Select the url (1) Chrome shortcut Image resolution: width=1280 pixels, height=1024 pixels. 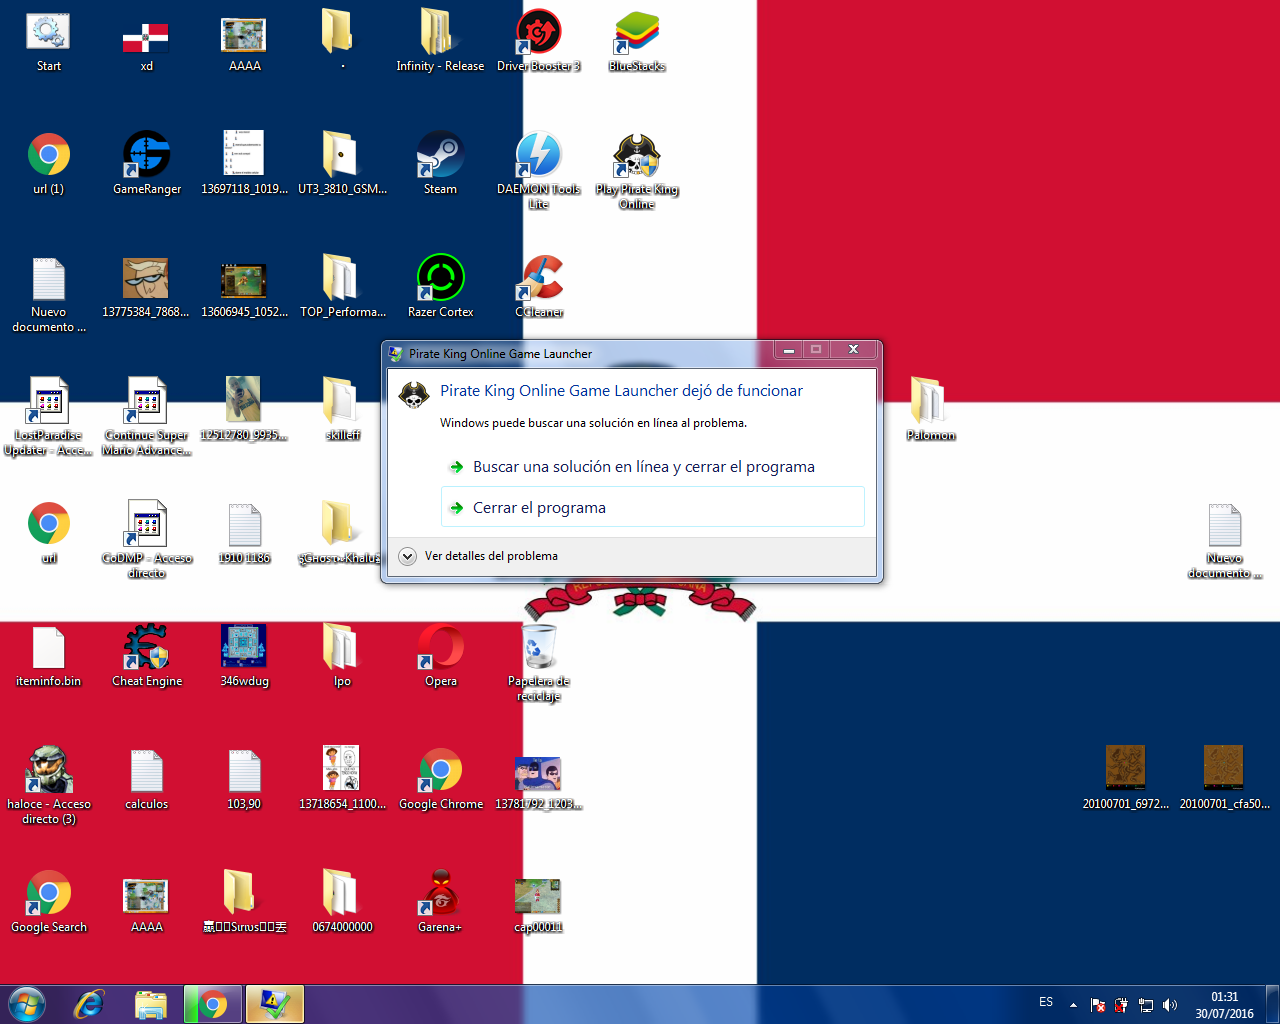pyautogui.click(x=48, y=163)
